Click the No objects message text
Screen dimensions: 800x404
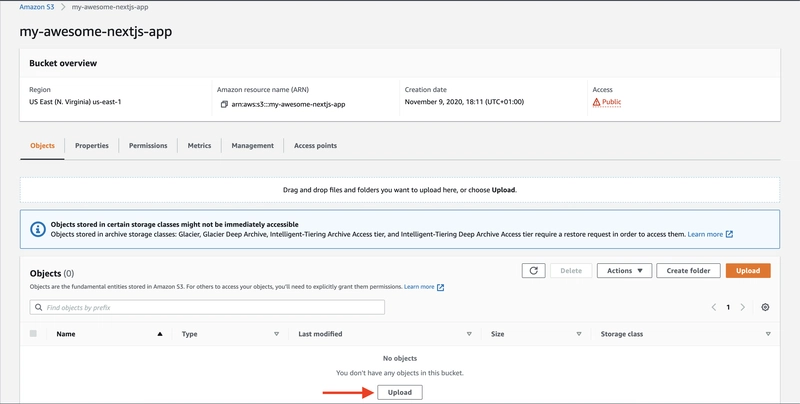399,358
